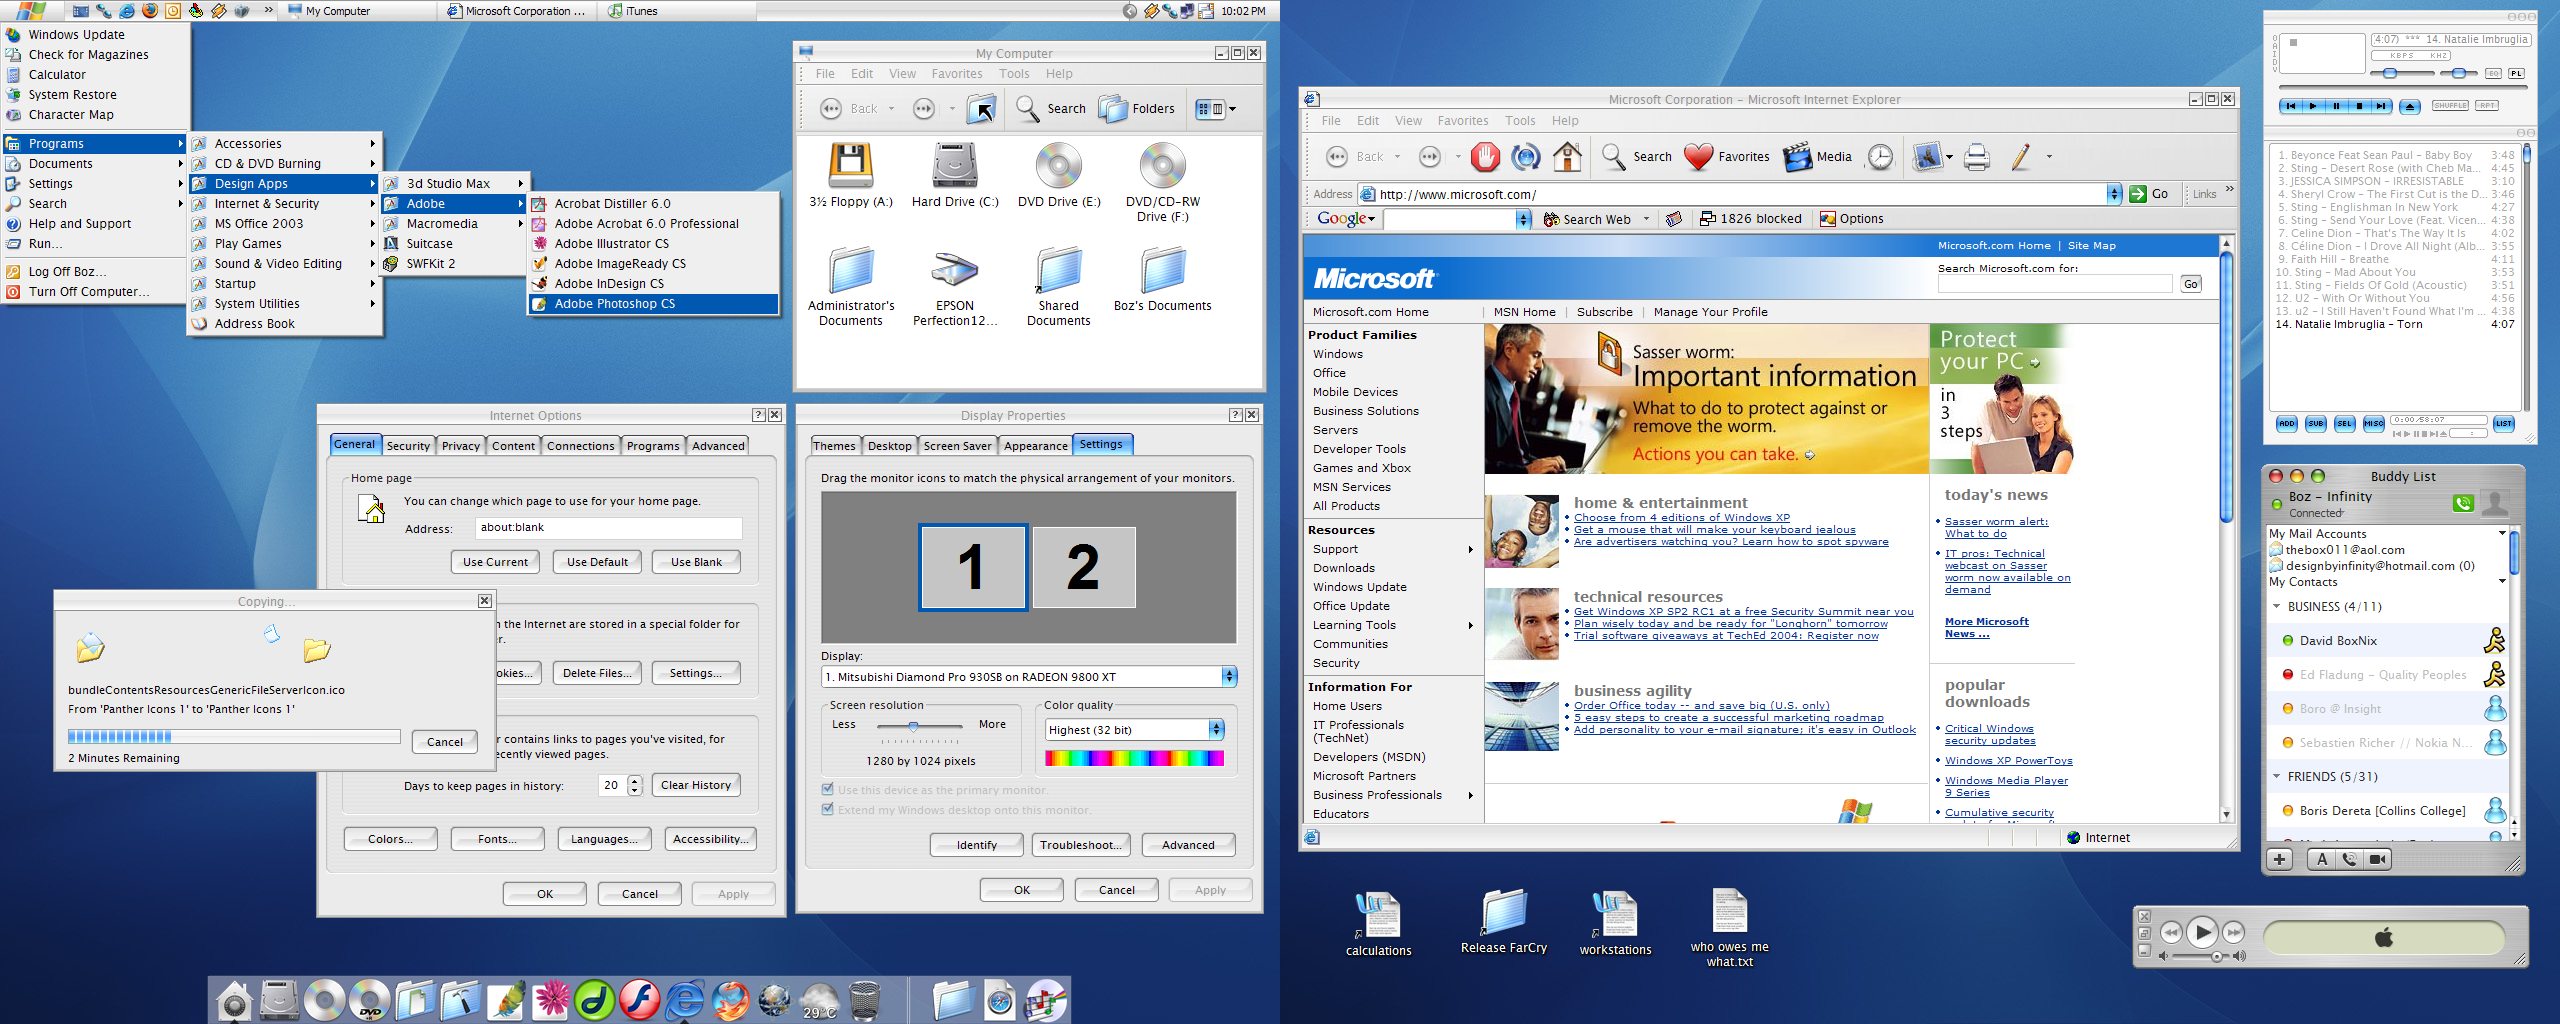Toggle the SHUFFLE button in the music player
The image size is (2560, 1024).
(x=2450, y=105)
